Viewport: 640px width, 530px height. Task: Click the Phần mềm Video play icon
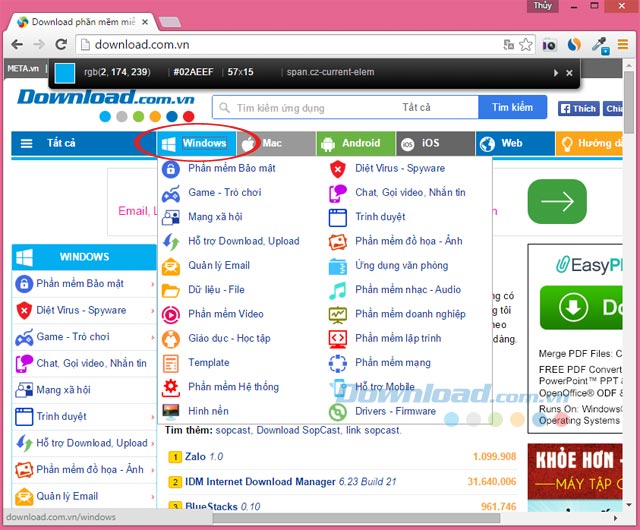[171, 314]
